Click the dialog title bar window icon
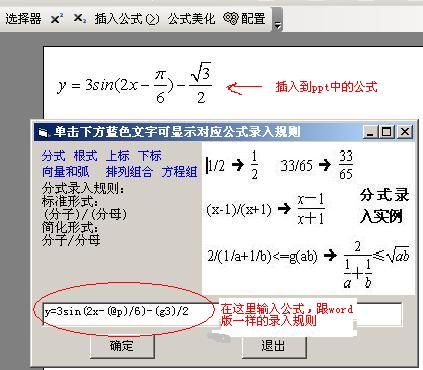423x370 pixels. [43, 133]
